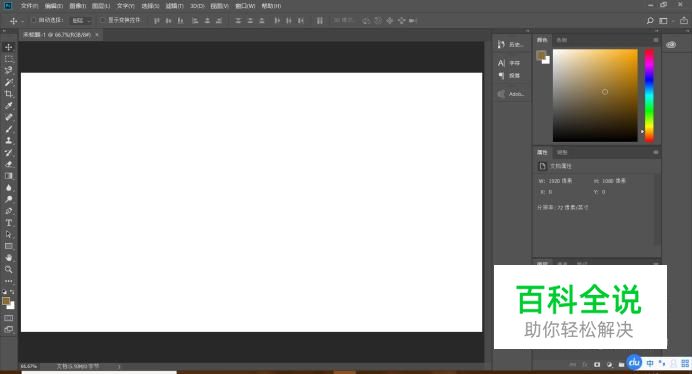692x374 pixels.
Task: Select the Horizontal Type tool
Action: pos(8,223)
